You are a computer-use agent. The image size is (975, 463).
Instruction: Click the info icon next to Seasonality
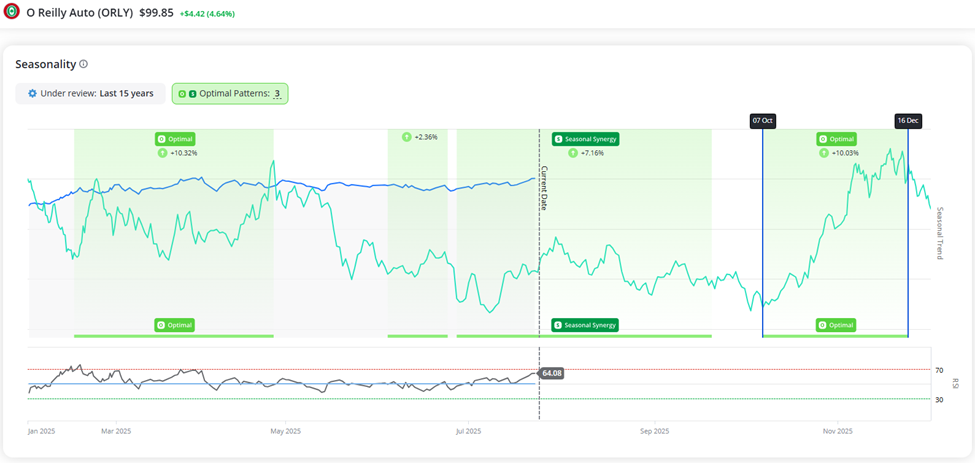click(84, 64)
